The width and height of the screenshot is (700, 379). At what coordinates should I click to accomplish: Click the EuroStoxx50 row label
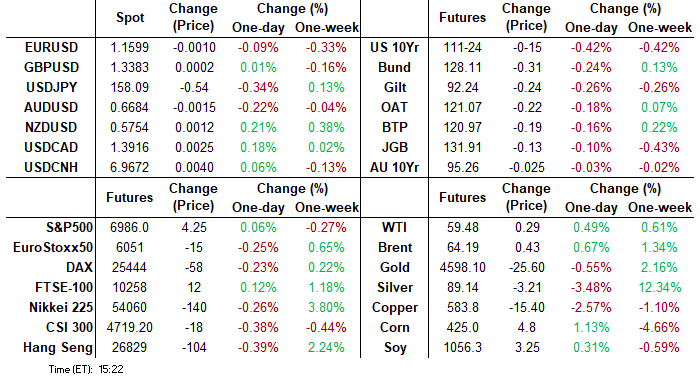pos(53,248)
